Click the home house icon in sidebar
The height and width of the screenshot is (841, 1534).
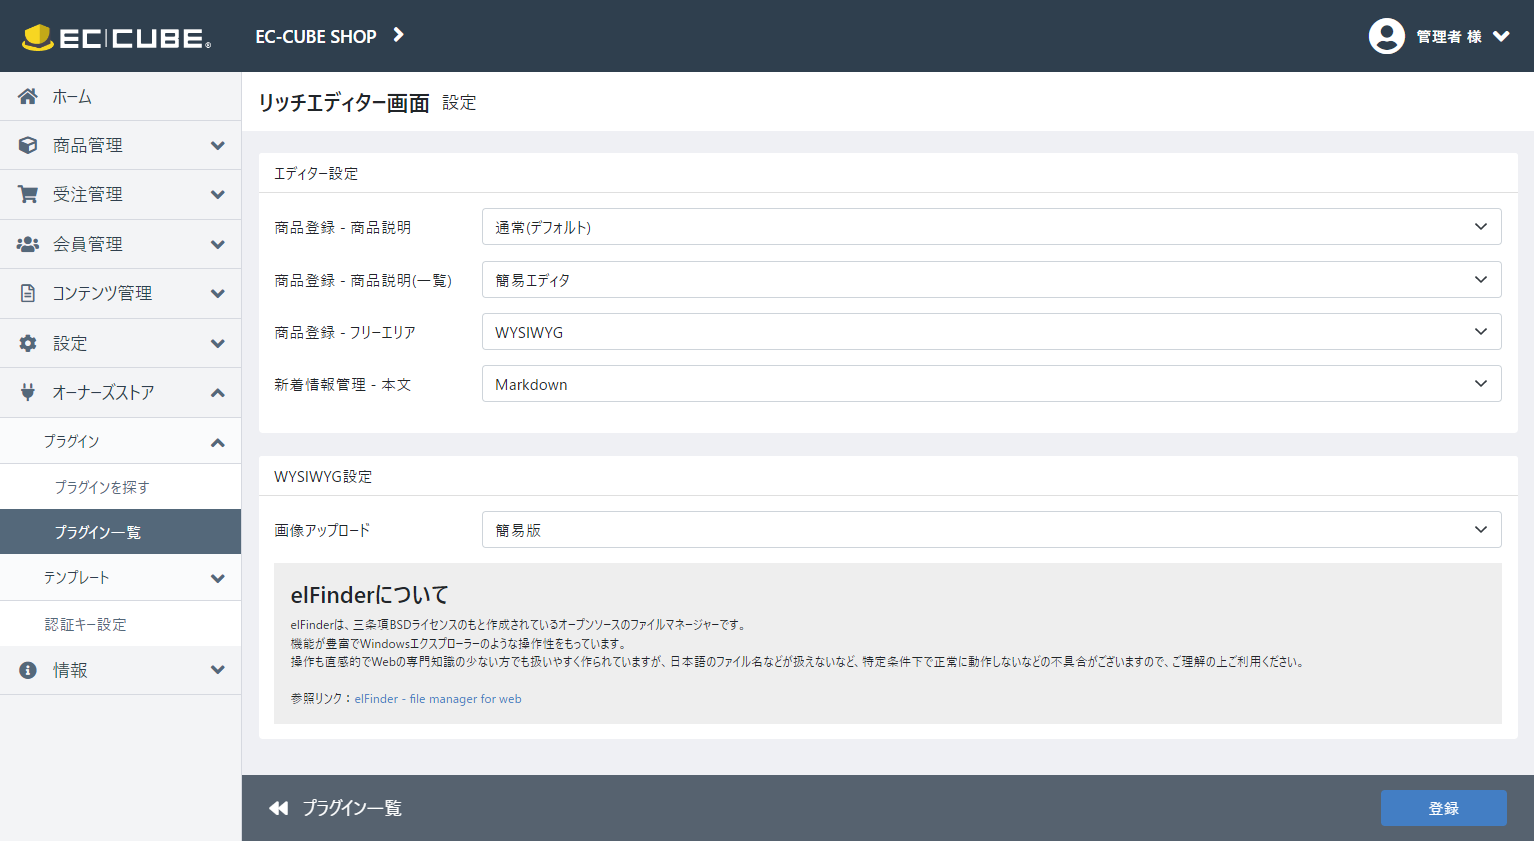coord(28,96)
